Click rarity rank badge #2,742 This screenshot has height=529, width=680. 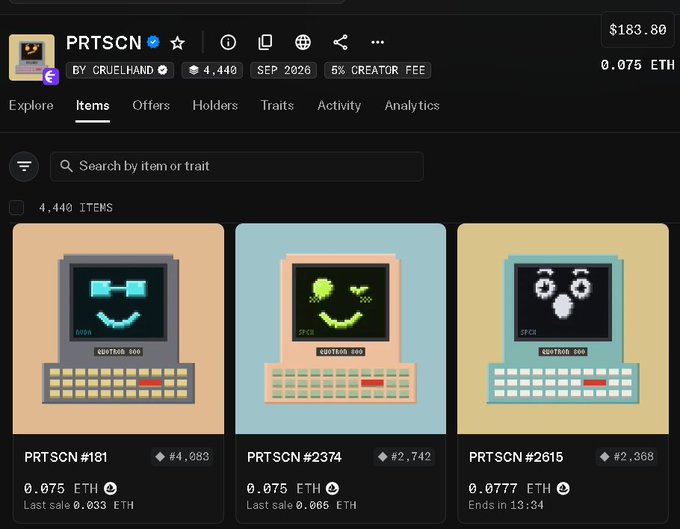coord(404,457)
